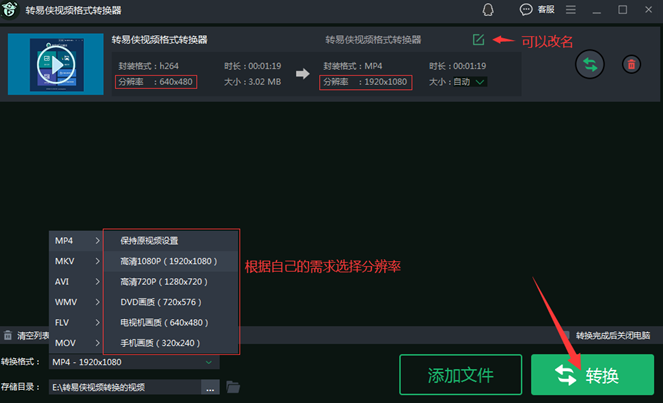
Task: Click the browse ... button for storage path
Action: 210,387
